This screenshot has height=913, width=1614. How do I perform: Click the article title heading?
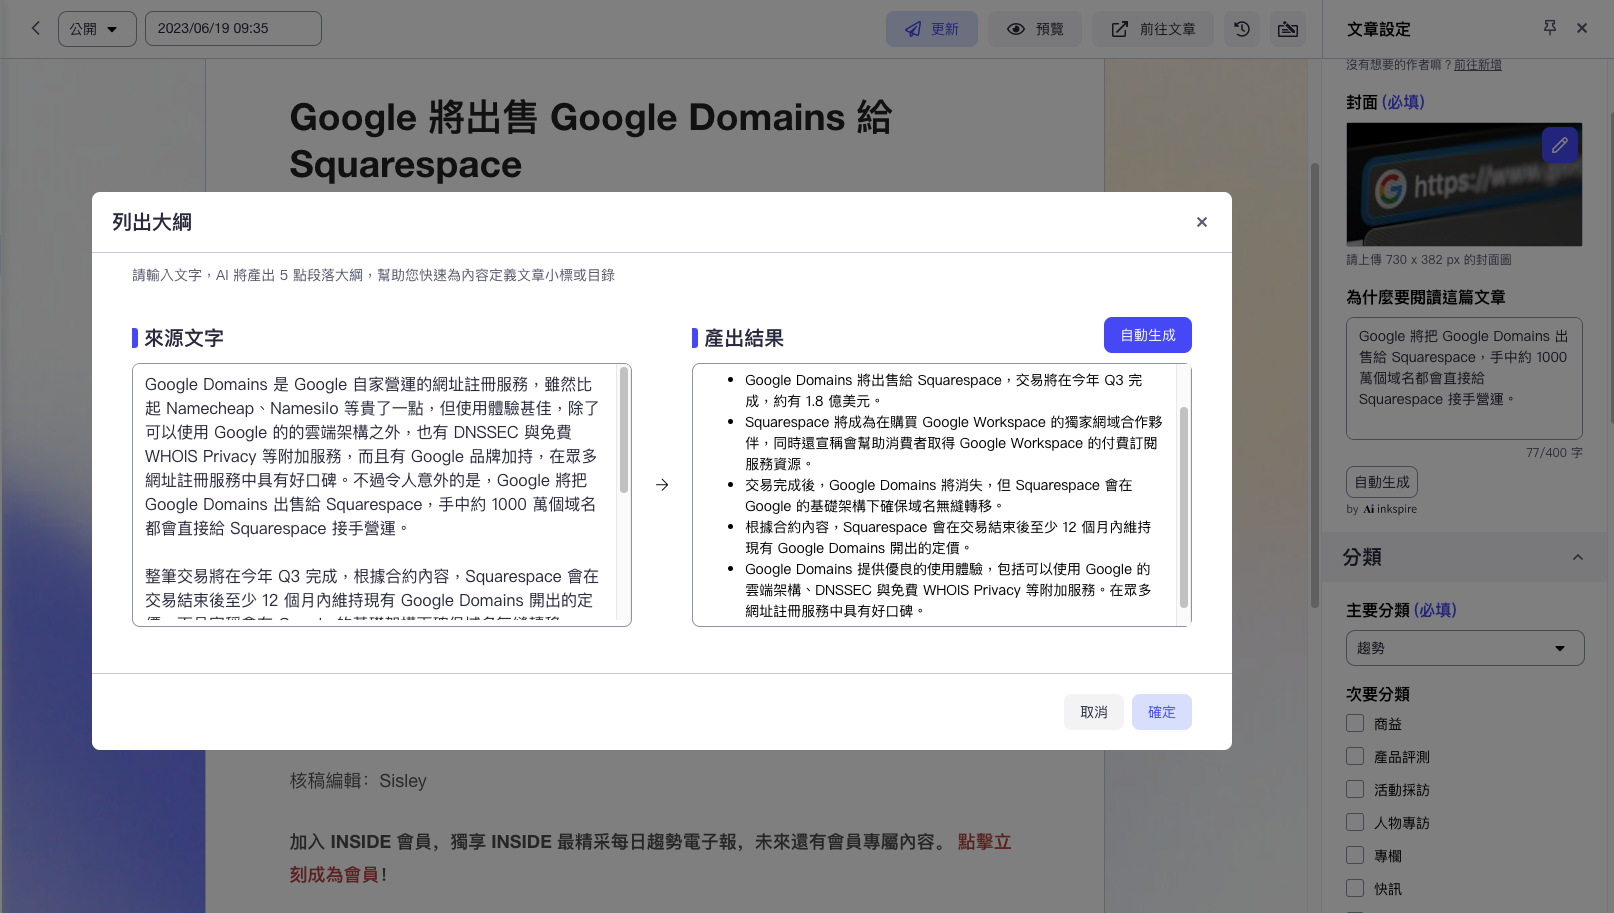coord(591,140)
